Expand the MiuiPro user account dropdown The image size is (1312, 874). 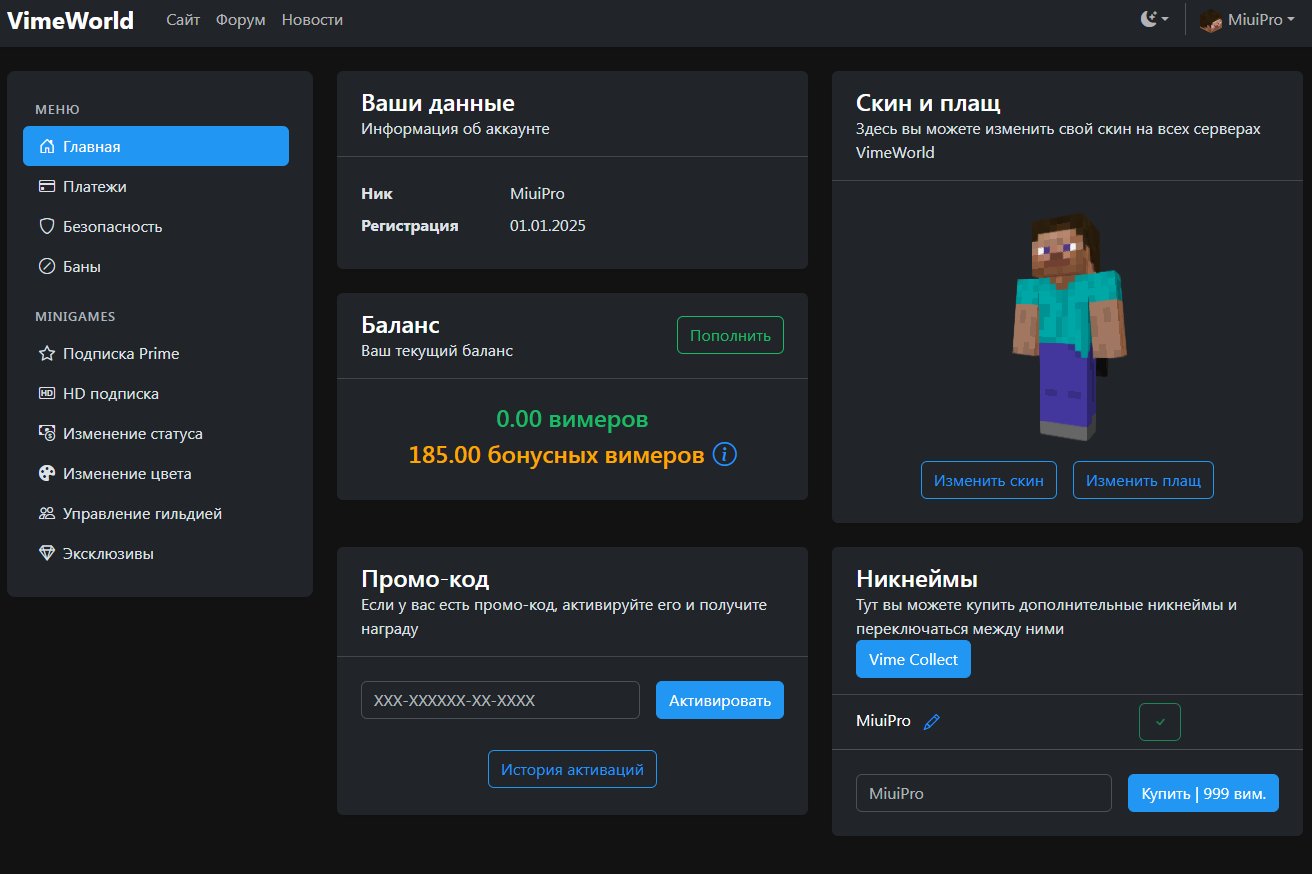1247,20
